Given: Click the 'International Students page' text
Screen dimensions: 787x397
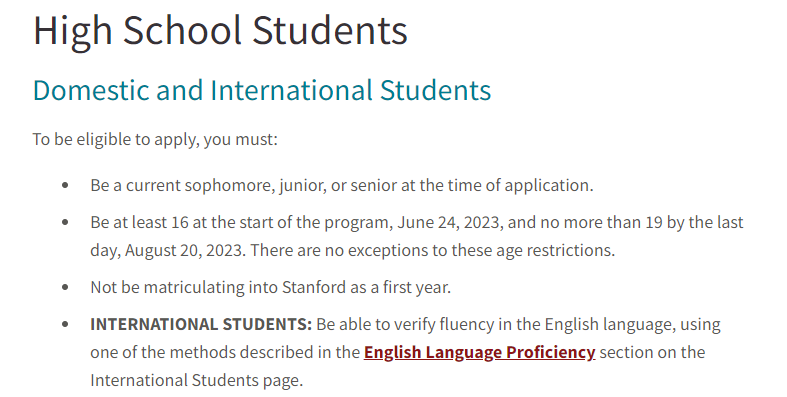Looking at the screenshot, I should pyautogui.click(x=197, y=380).
